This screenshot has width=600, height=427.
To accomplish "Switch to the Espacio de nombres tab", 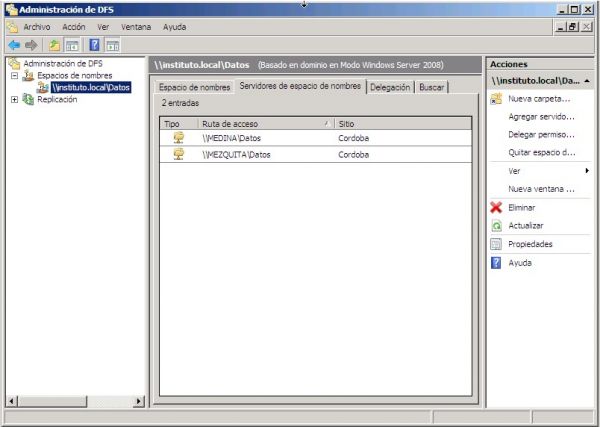I will pyautogui.click(x=194, y=87).
